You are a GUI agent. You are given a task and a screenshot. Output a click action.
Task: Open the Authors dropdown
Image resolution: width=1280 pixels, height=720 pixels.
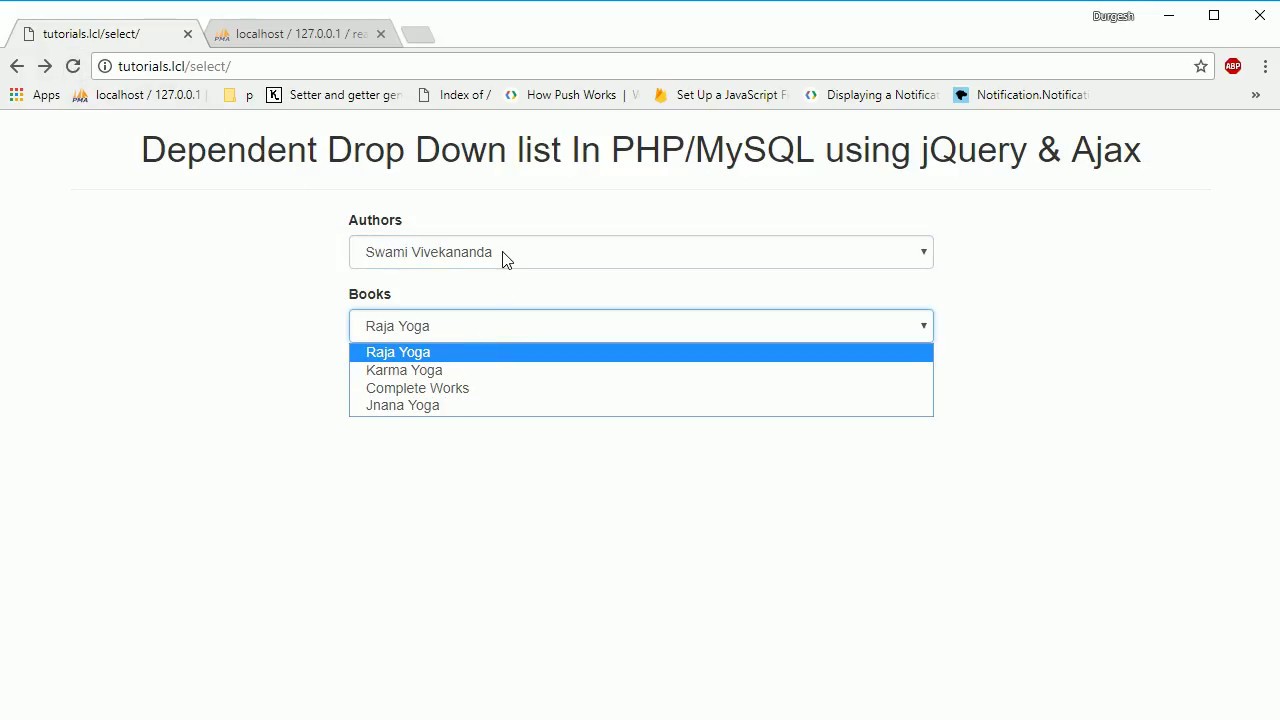click(x=641, y=252)
